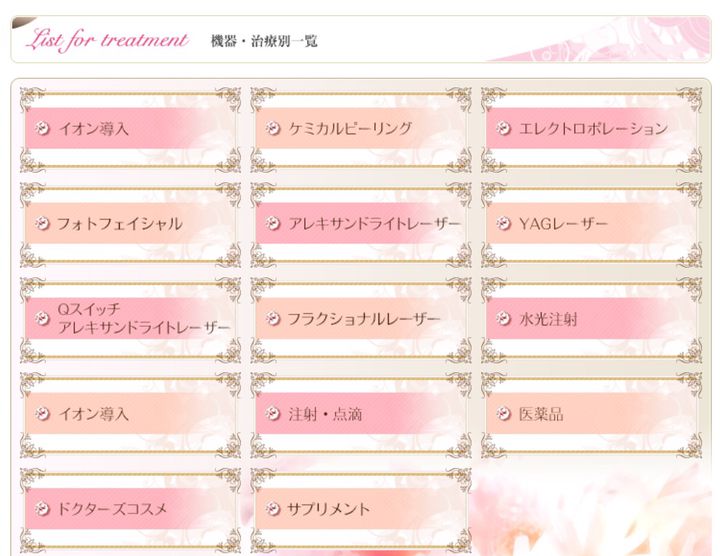
Task: Select the rose icon beside YAGレーザー
Action: coord(503,224)
